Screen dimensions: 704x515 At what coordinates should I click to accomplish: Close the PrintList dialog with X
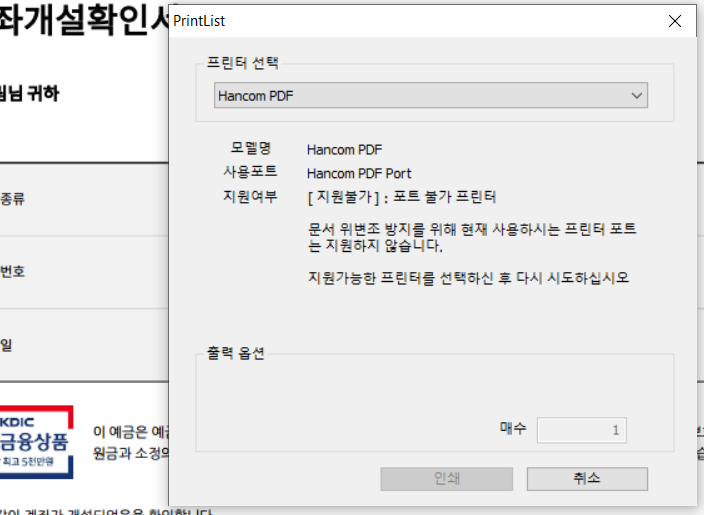pos(675,21)
